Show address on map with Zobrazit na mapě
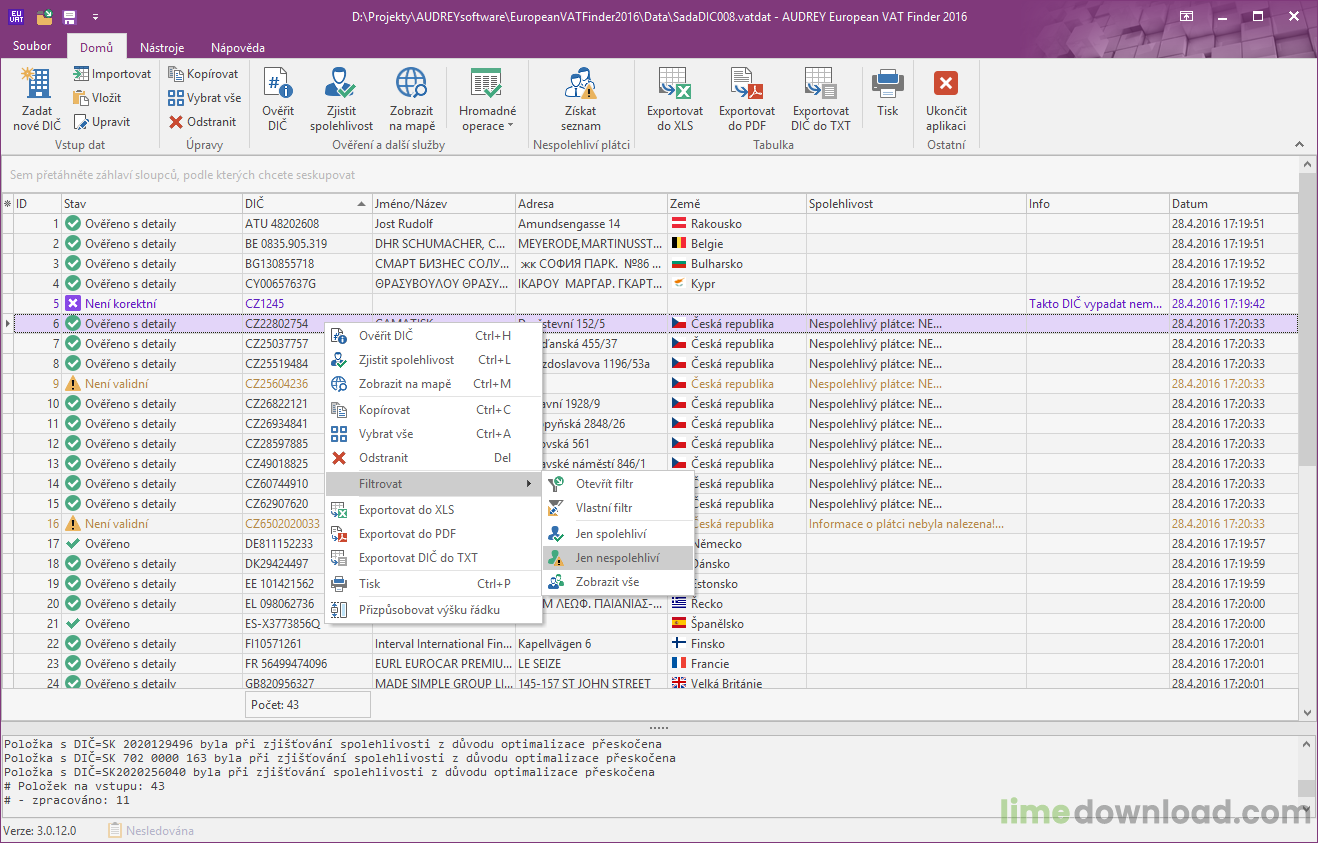 click(412, 97)
